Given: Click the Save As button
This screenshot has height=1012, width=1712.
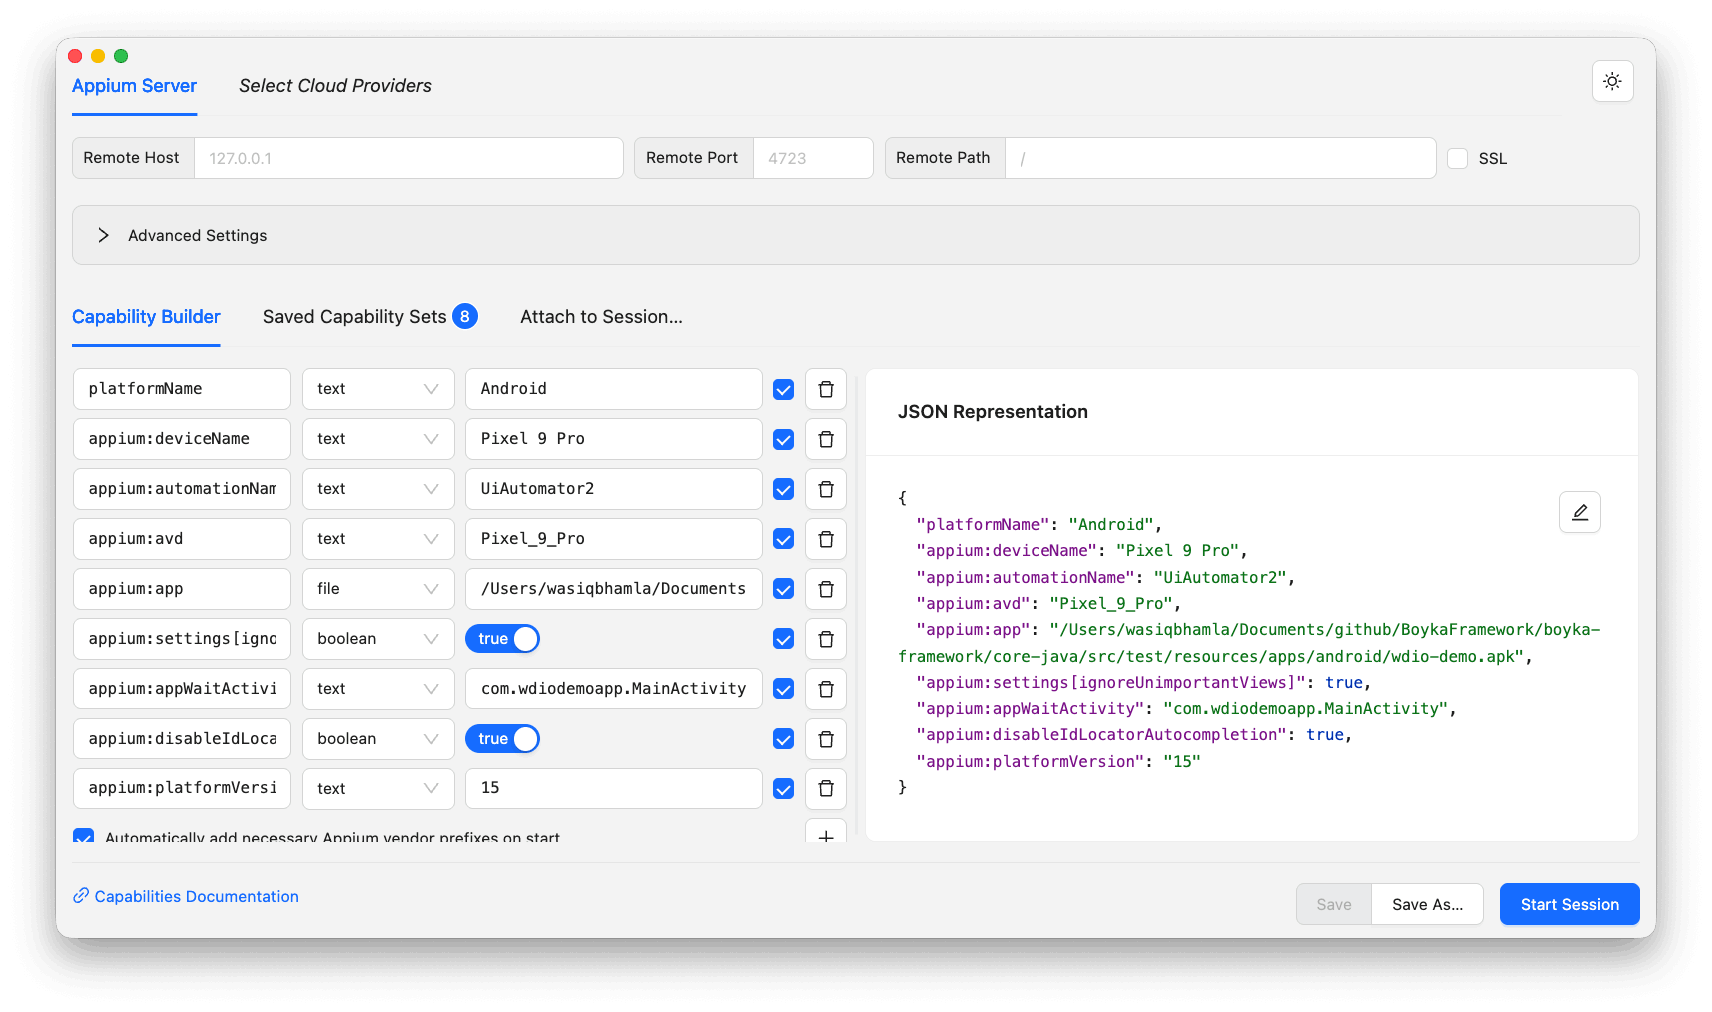Looking at the screenshot, I should coord(1427,903).
